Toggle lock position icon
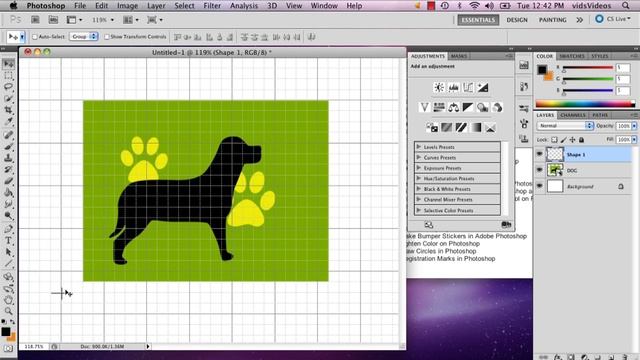The width and height of the screenshot is (640, 360). [x=573, y=140]
